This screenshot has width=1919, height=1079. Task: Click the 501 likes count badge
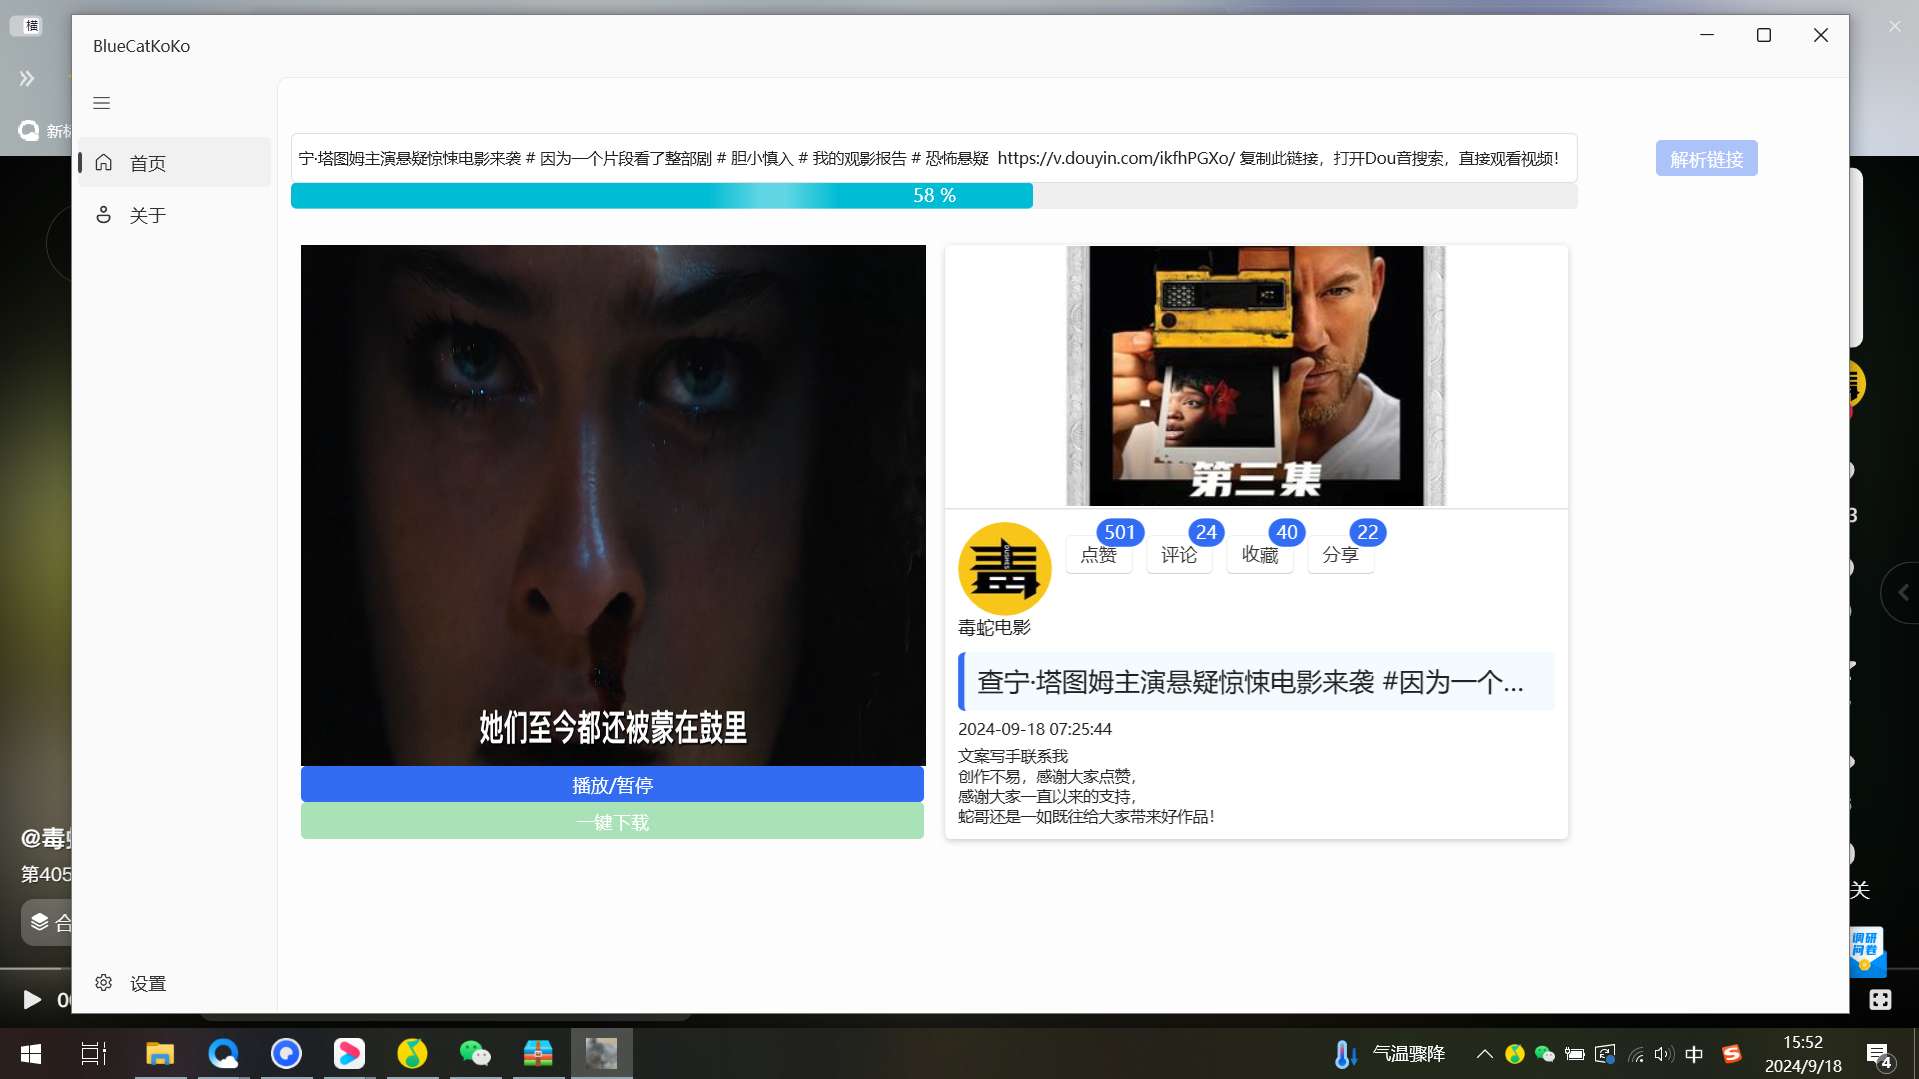coord(1120,532)
